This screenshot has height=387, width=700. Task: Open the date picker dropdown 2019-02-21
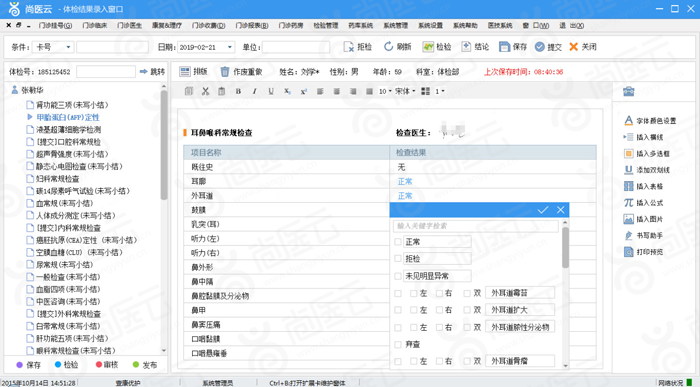tap(229, 47)
